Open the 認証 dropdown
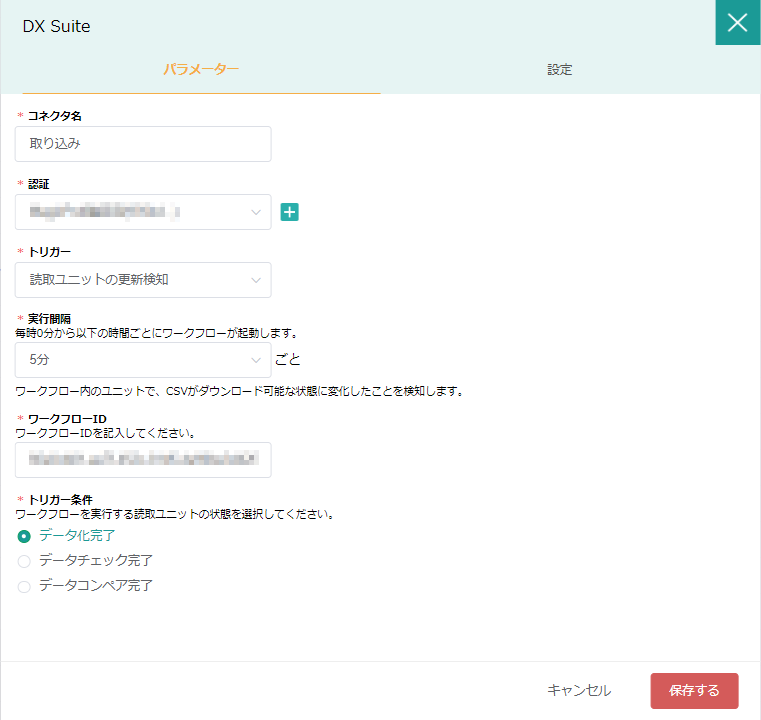Screen dimensions: 761x720 (143, 212)
